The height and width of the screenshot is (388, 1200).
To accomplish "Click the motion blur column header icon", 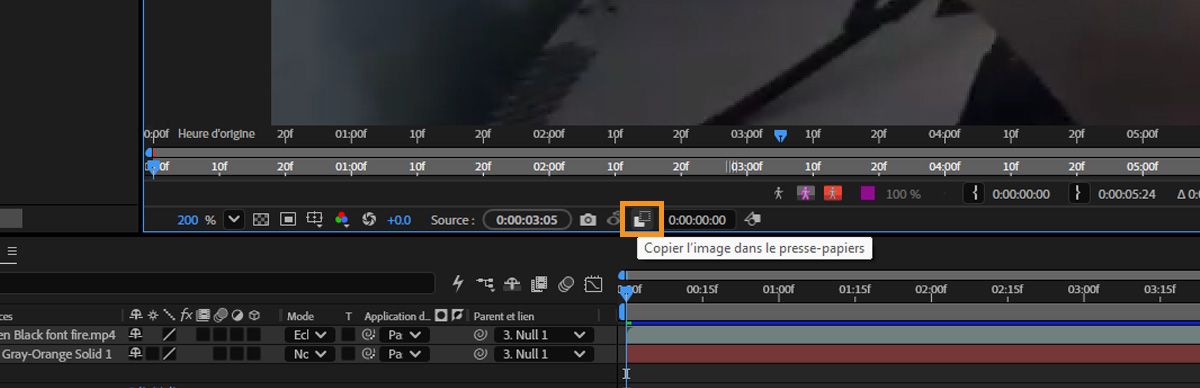I will pyautogui.click(x=220, y=316).
